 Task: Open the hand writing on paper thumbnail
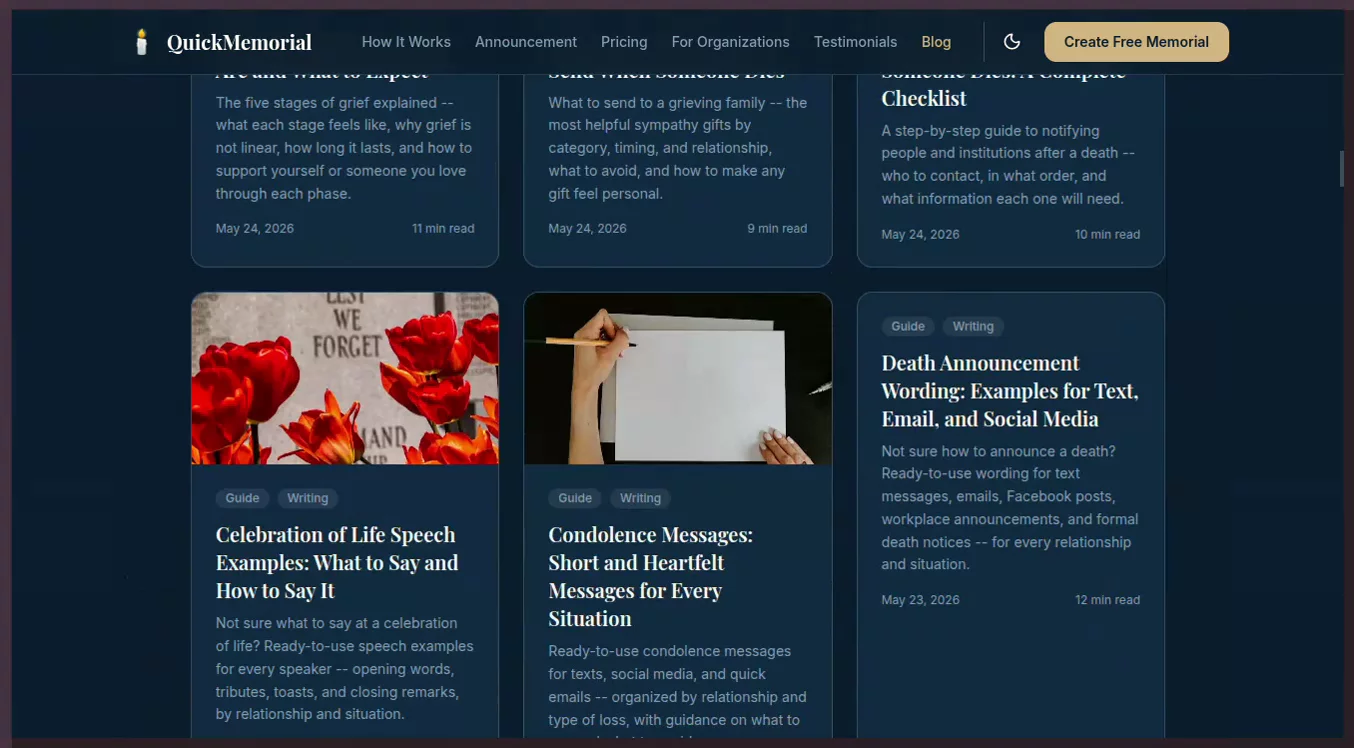point(678,378)
